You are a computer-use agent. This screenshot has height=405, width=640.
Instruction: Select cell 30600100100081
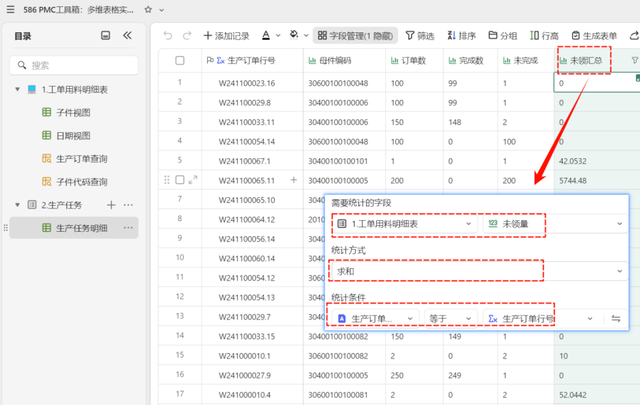(344, 395)
